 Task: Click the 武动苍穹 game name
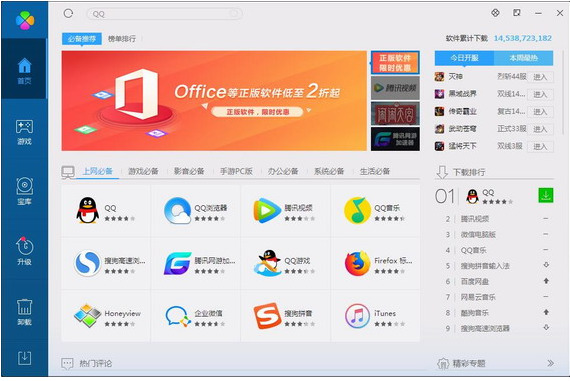coord(462,129)
